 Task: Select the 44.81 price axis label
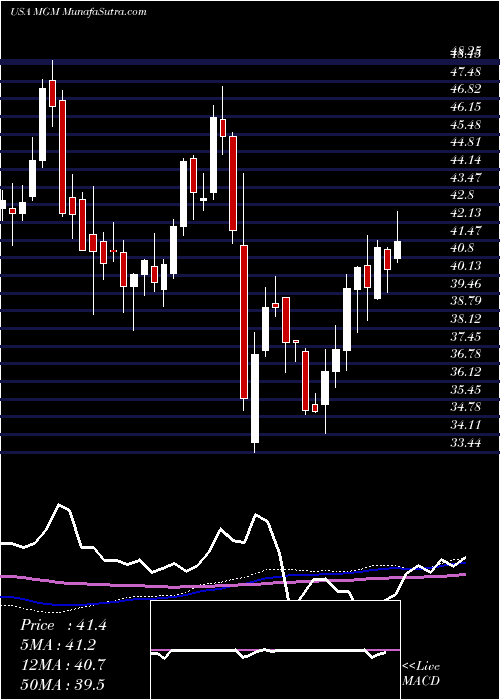(x=465, y=142)
